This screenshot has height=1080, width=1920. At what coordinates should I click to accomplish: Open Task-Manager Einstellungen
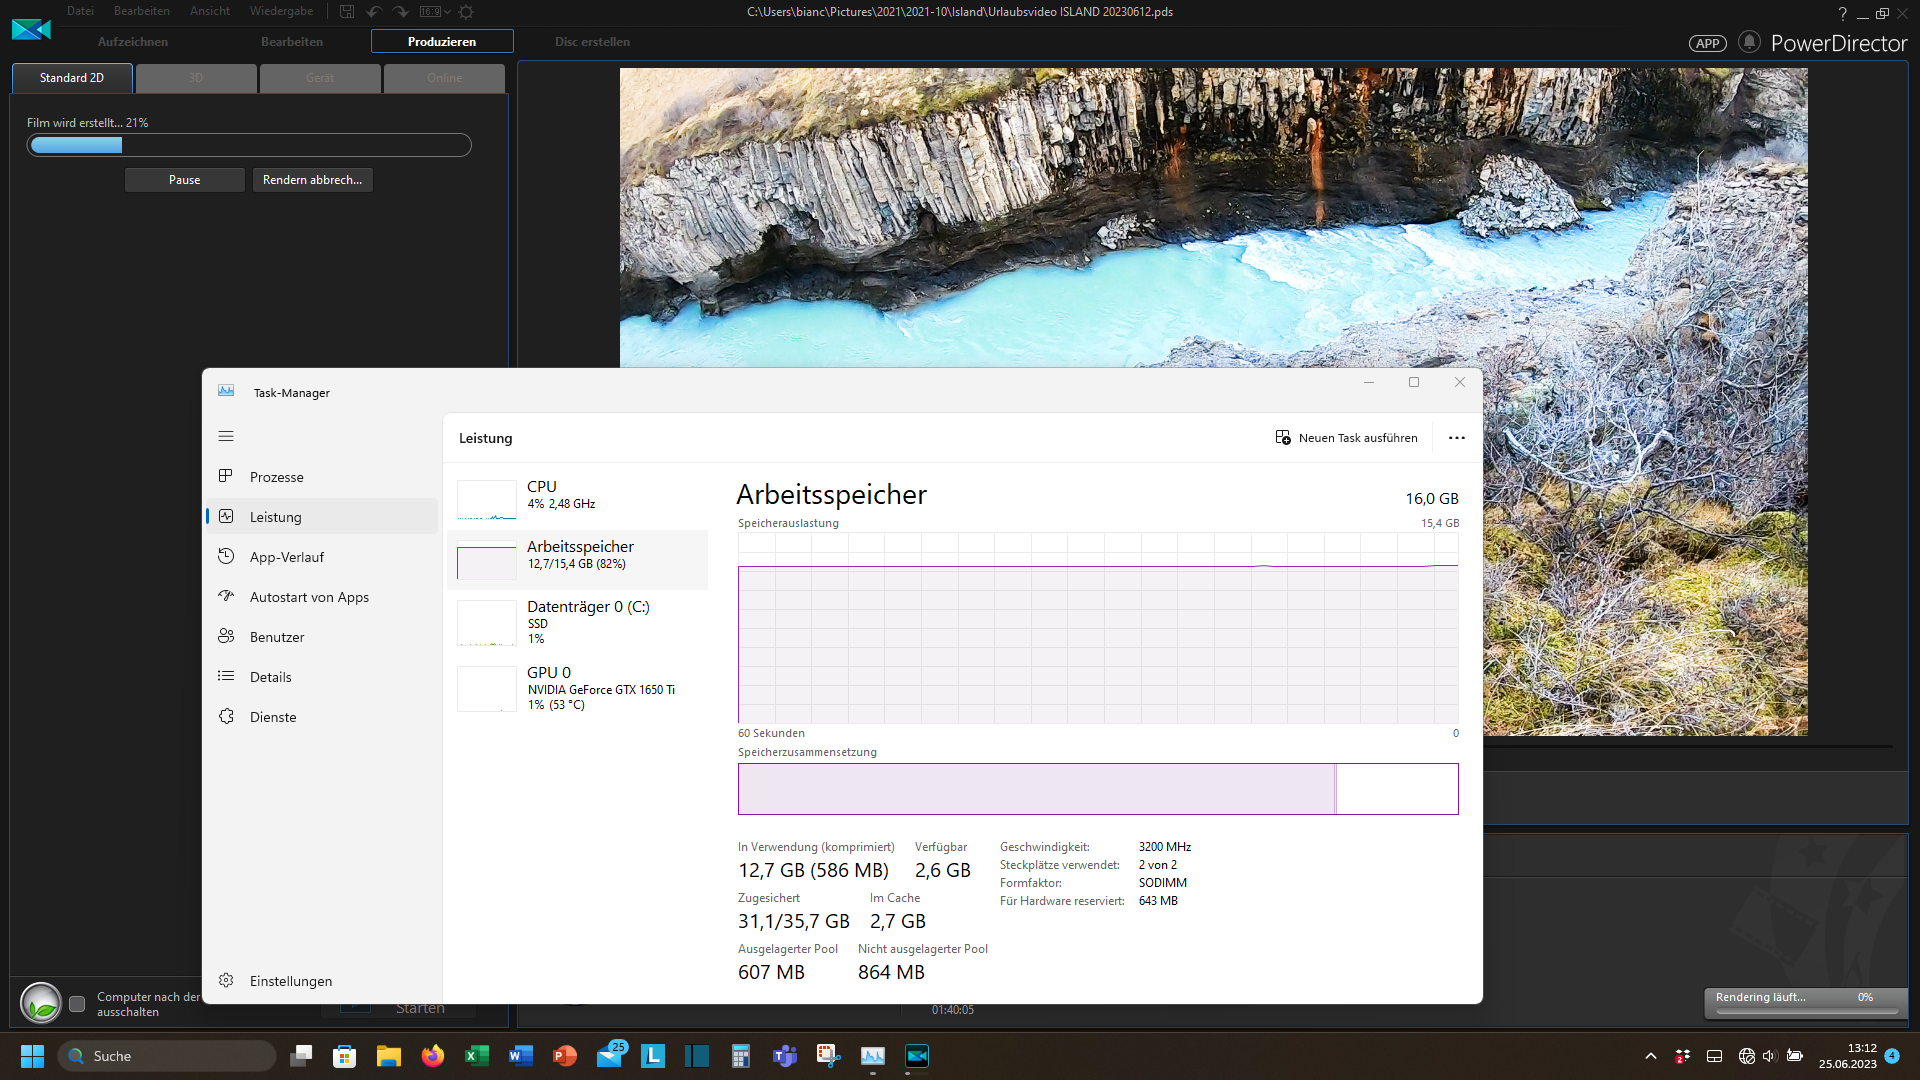290,981
